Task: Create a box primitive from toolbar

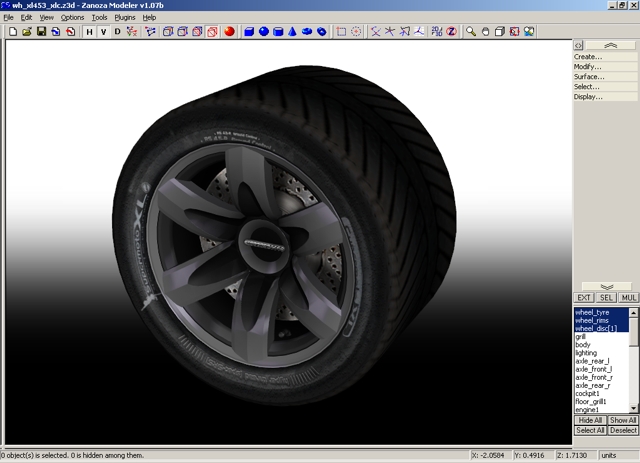Action: 249,32
